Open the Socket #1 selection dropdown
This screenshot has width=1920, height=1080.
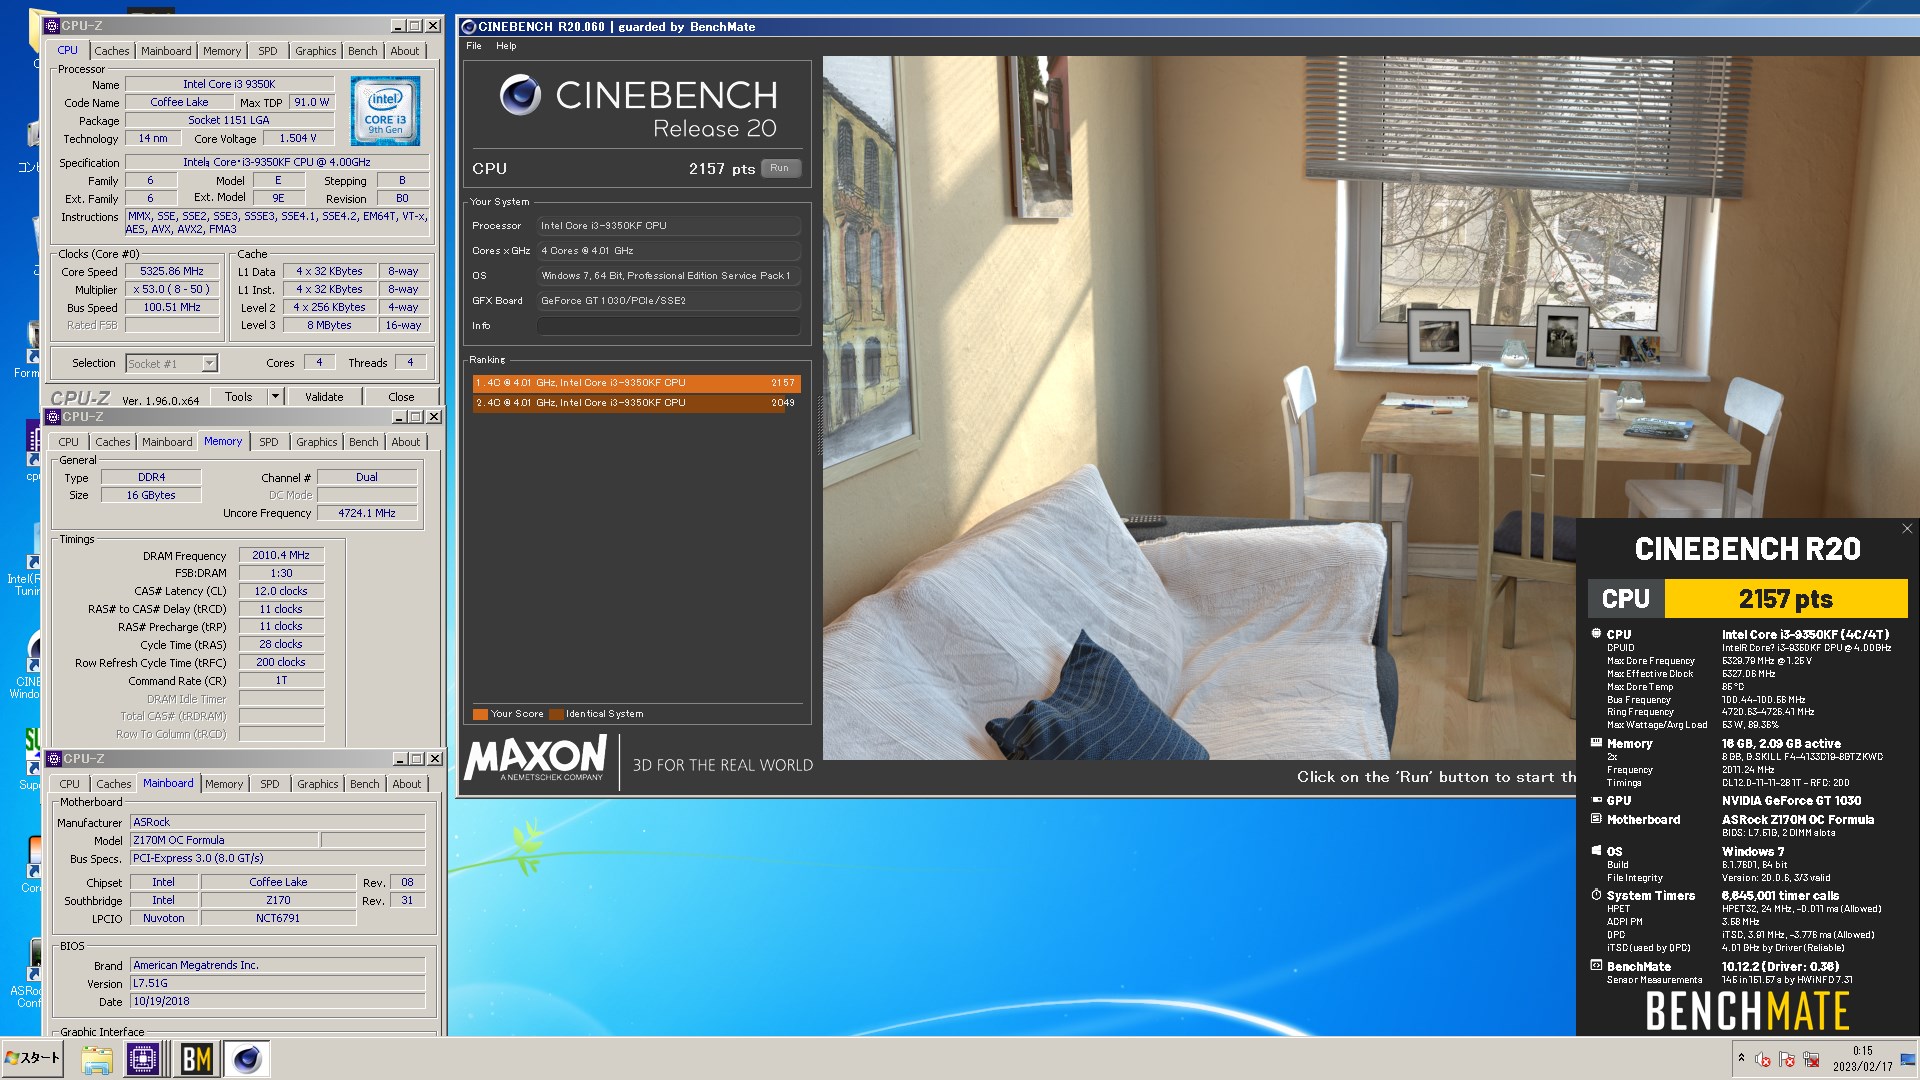(209, 364)
